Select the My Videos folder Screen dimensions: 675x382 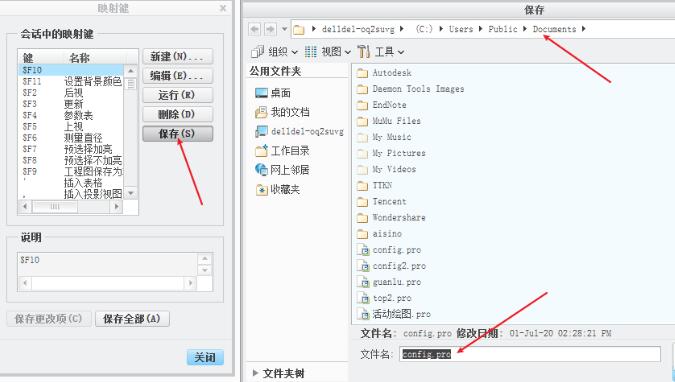click(387, 169)
